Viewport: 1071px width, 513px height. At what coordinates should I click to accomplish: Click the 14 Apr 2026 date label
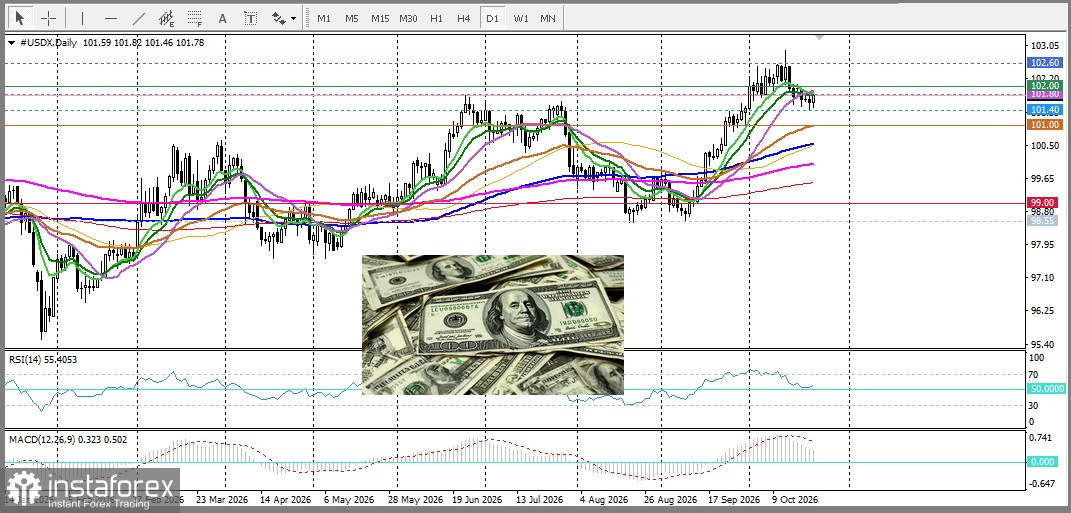285,499
